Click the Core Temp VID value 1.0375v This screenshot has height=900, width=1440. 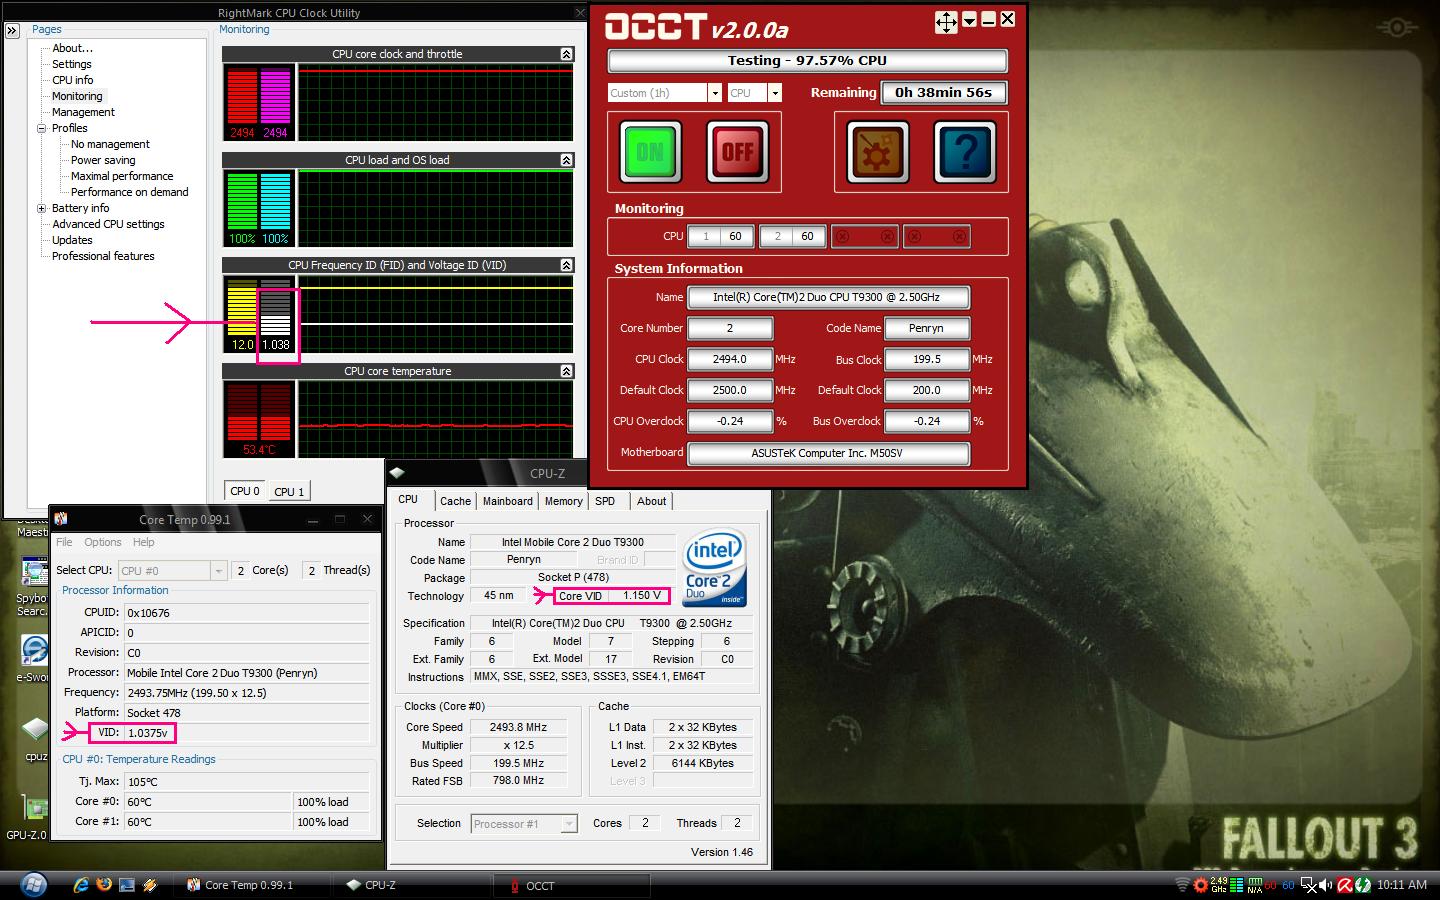pyautogui.click(x=148, y=733)
